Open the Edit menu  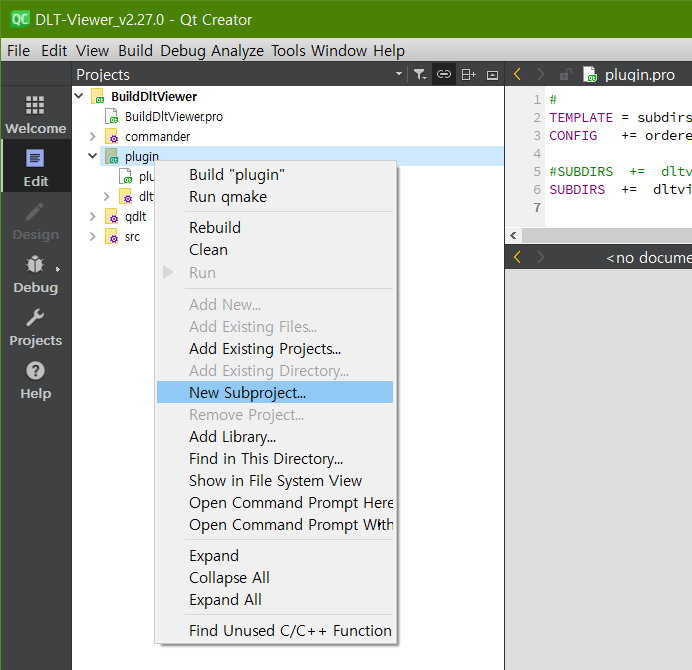[x=54, y=51]
